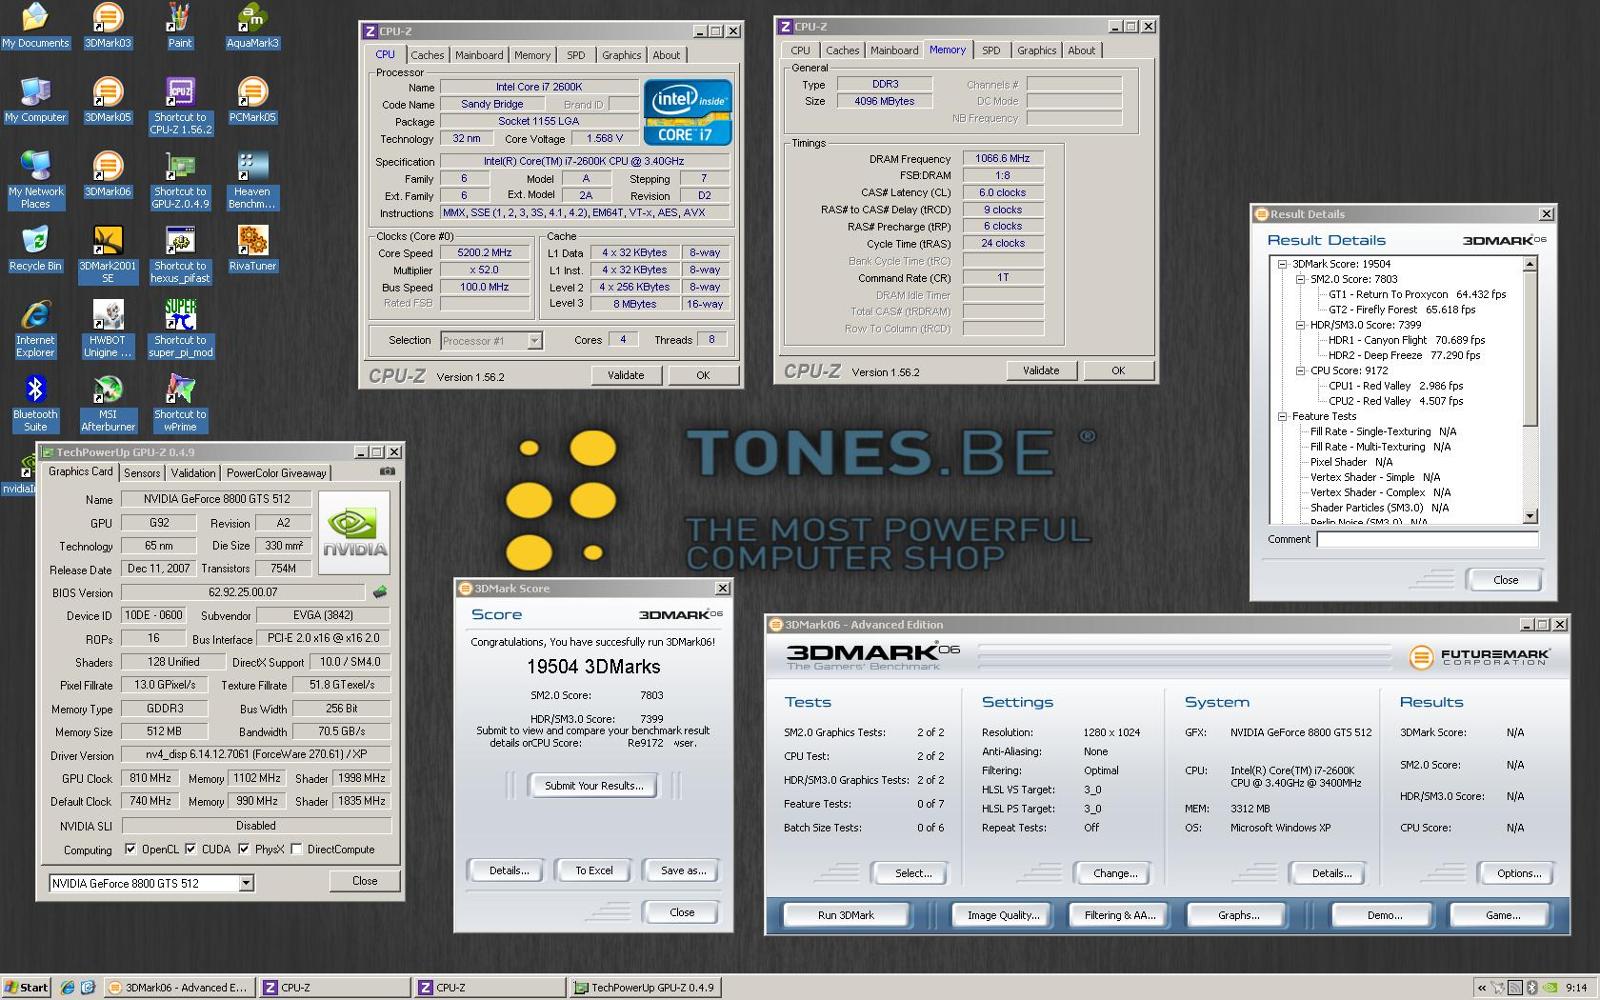Open the Recycle Bin
The width and height of the screenshot is (1600, 1000).
tap(35, 247)
